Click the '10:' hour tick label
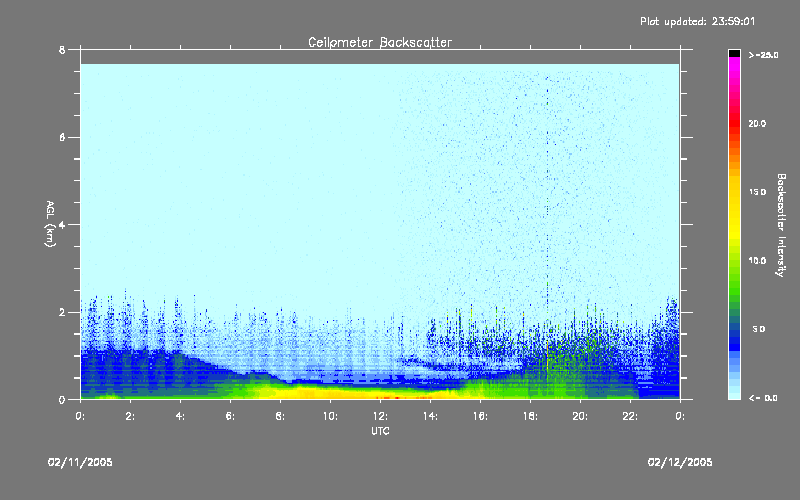This screenshot has width=800, height=500. [x=330, y=416]
